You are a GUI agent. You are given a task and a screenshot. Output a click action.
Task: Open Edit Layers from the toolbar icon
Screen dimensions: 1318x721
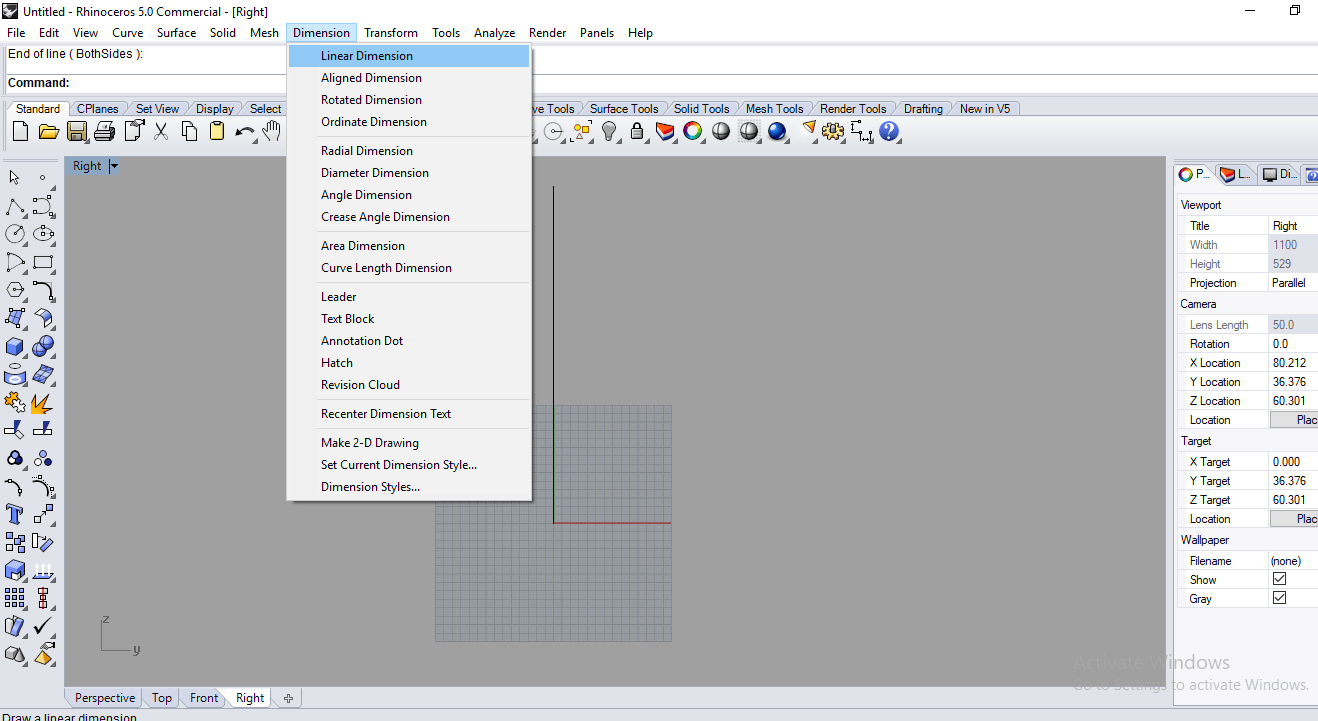pos(665,131)
